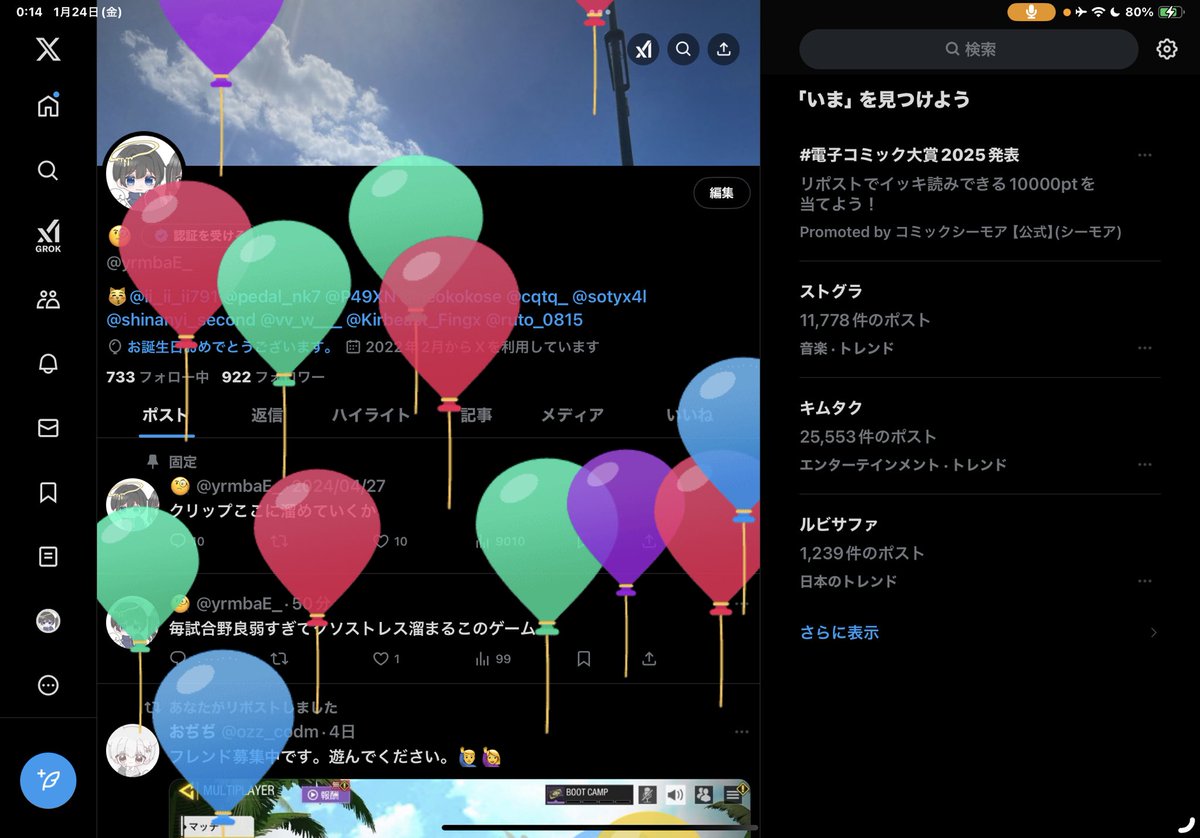Open mention link @nuto_0815 in bio

pos(534,320)
